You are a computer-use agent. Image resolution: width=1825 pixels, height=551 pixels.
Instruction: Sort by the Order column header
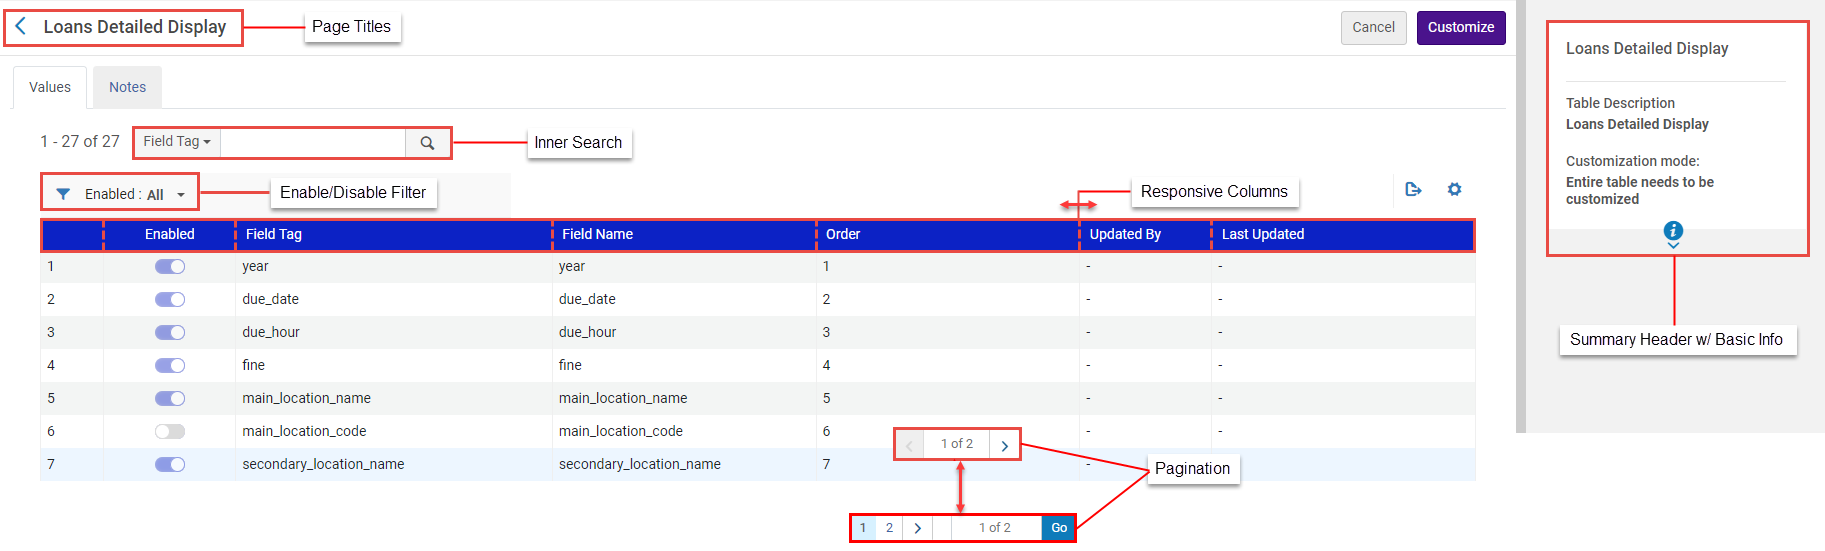pyautogui.click(x=947, y=234)
